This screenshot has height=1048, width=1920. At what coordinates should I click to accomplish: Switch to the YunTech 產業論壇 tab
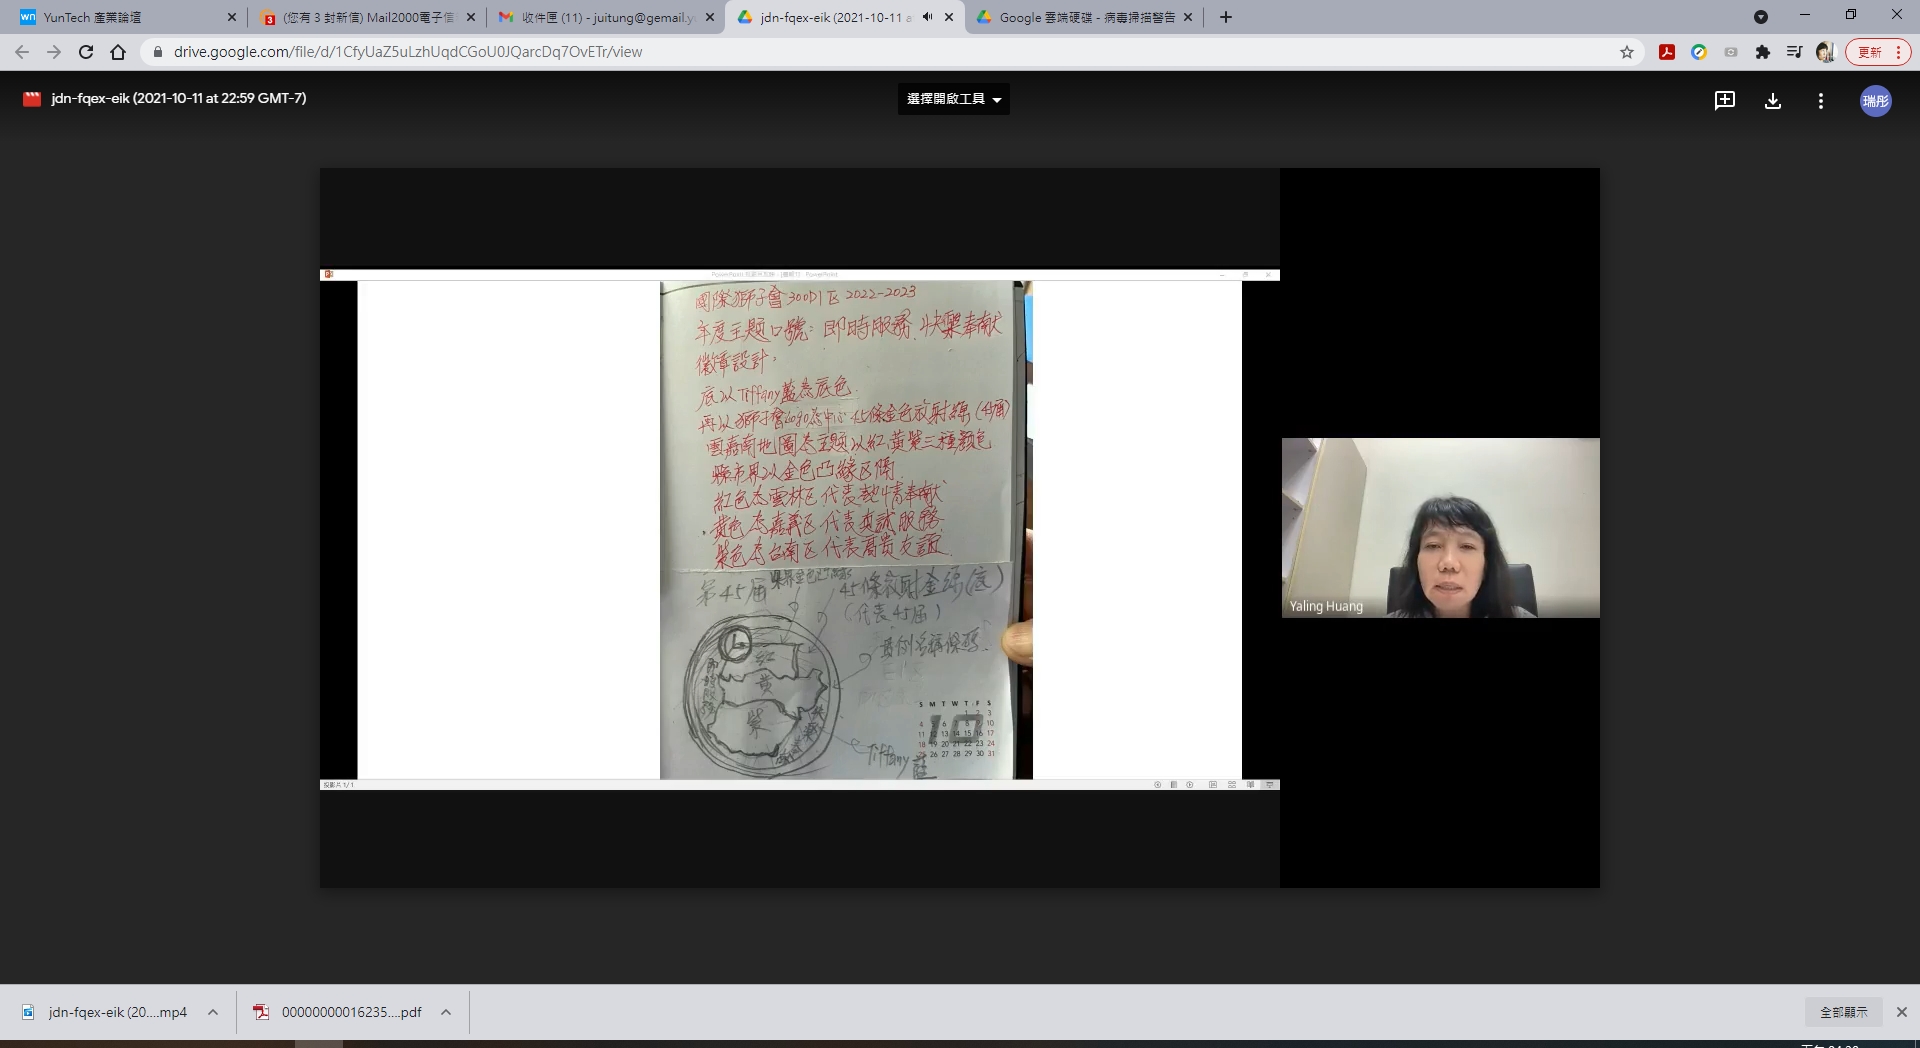[120, 17]
